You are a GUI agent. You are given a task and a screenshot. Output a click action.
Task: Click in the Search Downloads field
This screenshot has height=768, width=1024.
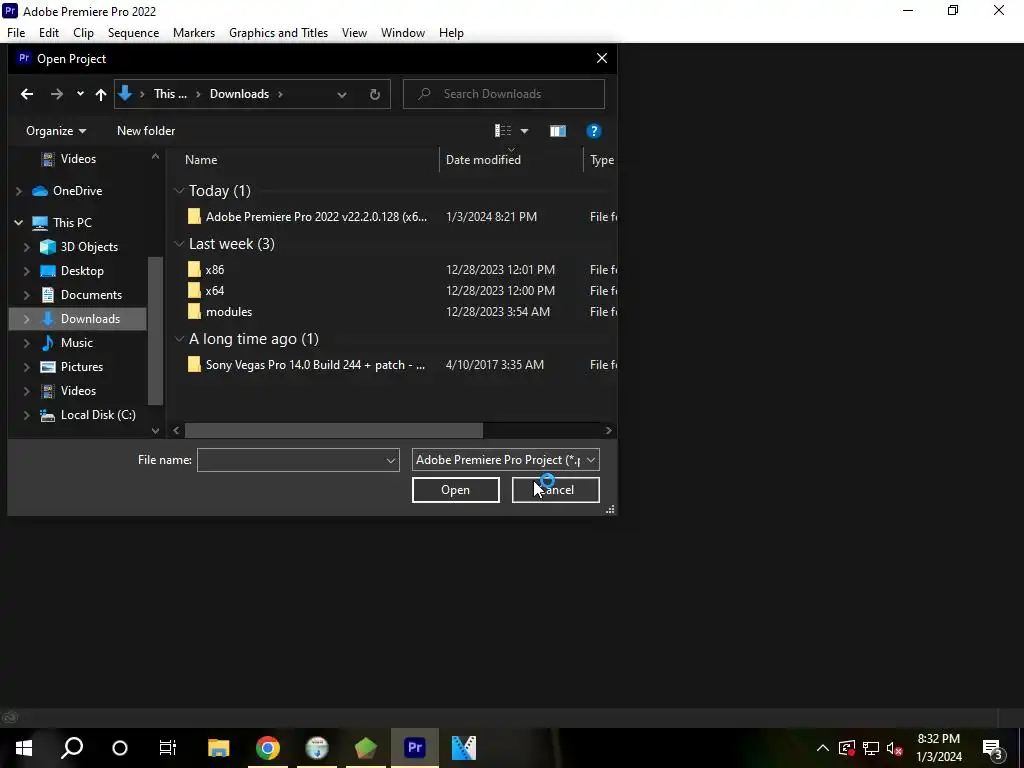click(504, 94)
